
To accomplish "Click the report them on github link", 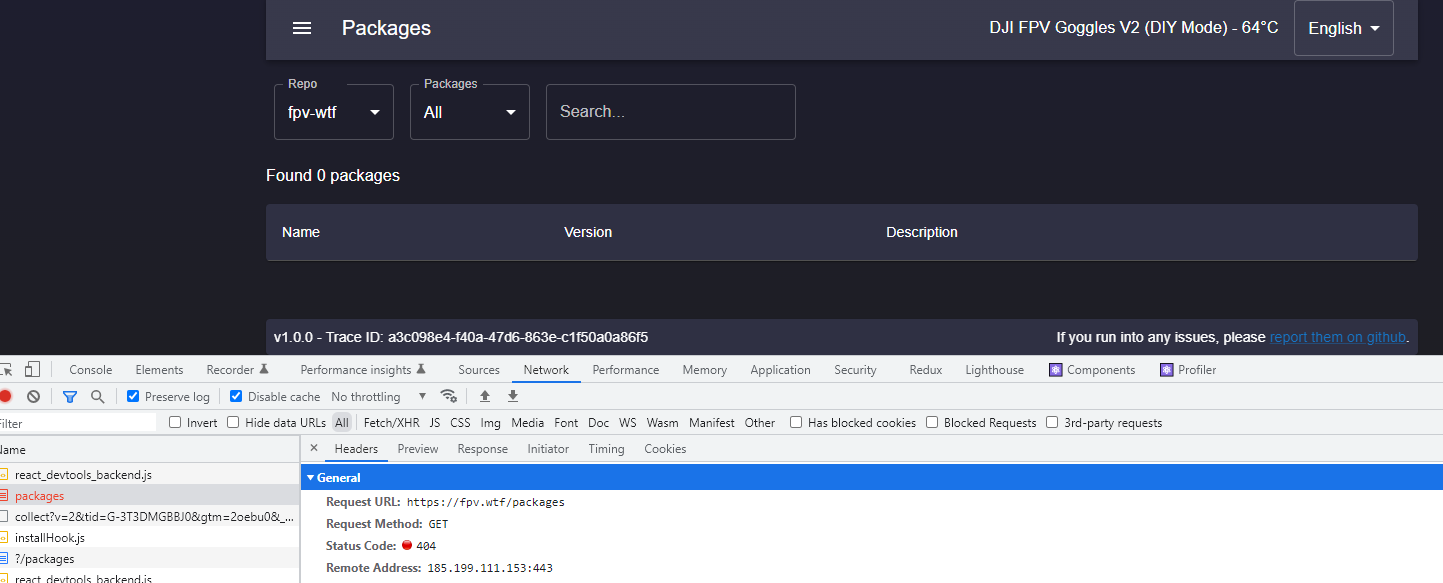I will click(1337, 337).
